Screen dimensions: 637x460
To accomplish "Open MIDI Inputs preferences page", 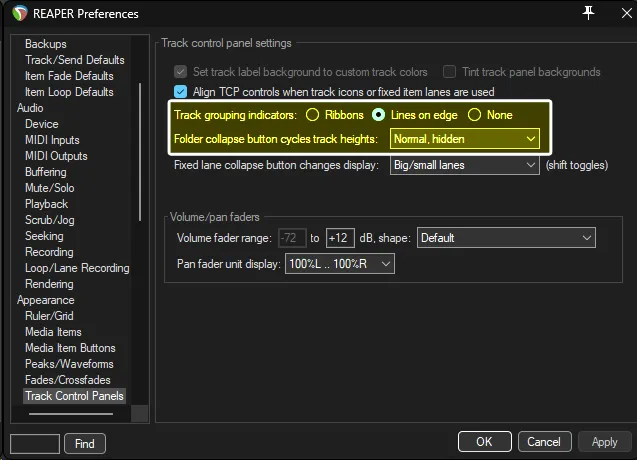I will tap(52, 140).
